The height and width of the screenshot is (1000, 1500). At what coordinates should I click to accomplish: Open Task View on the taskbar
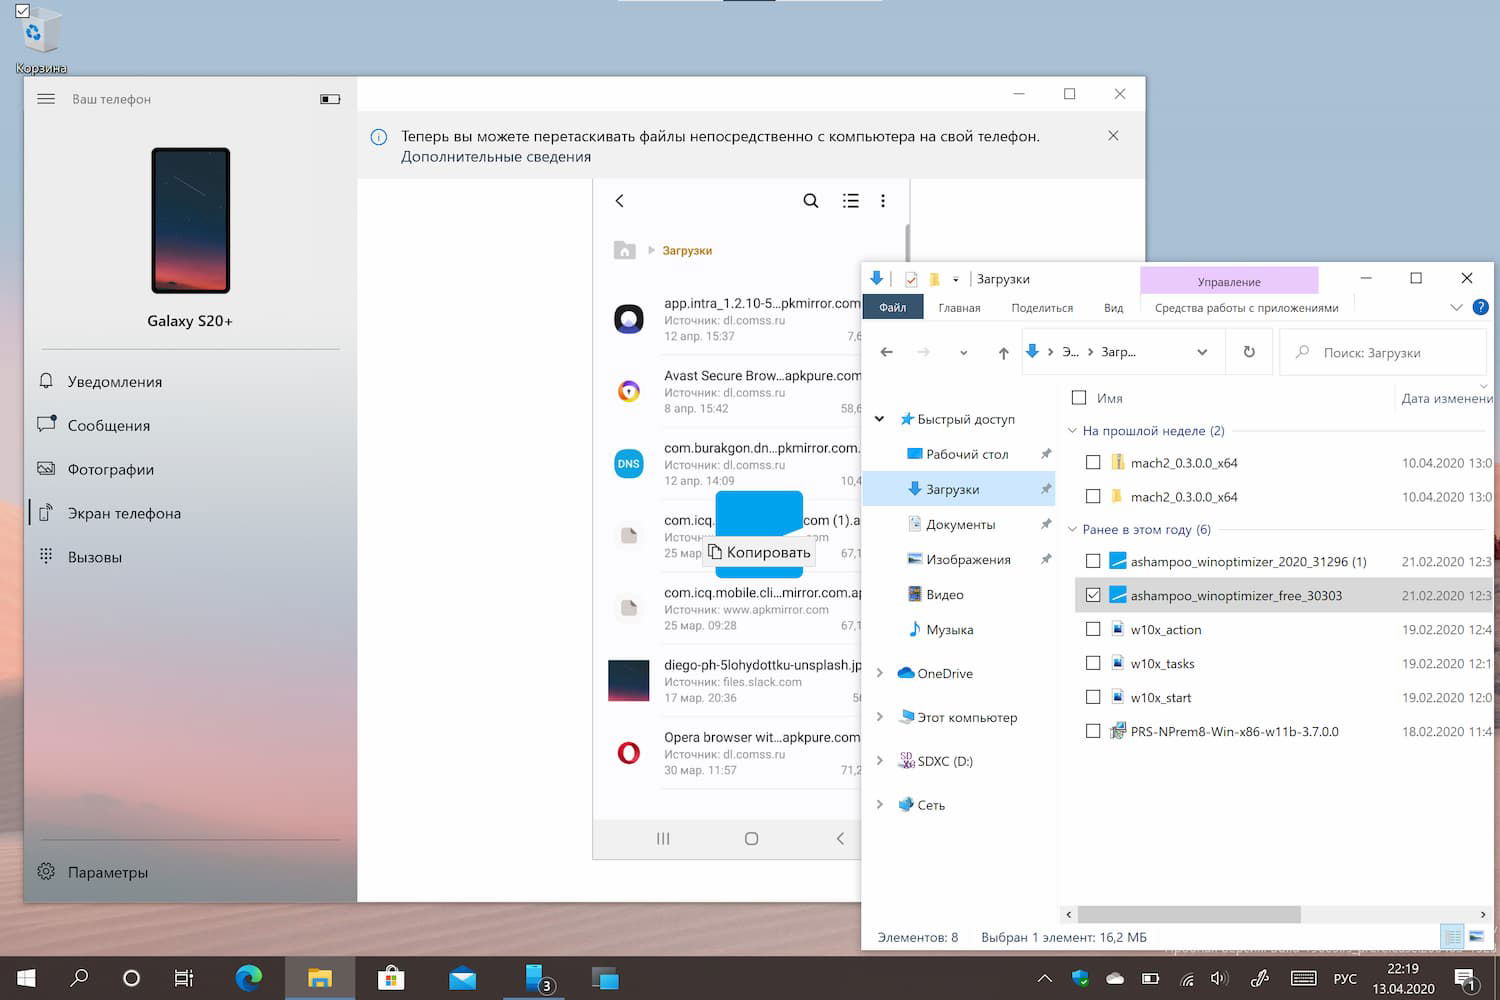(x=184, y=978)
